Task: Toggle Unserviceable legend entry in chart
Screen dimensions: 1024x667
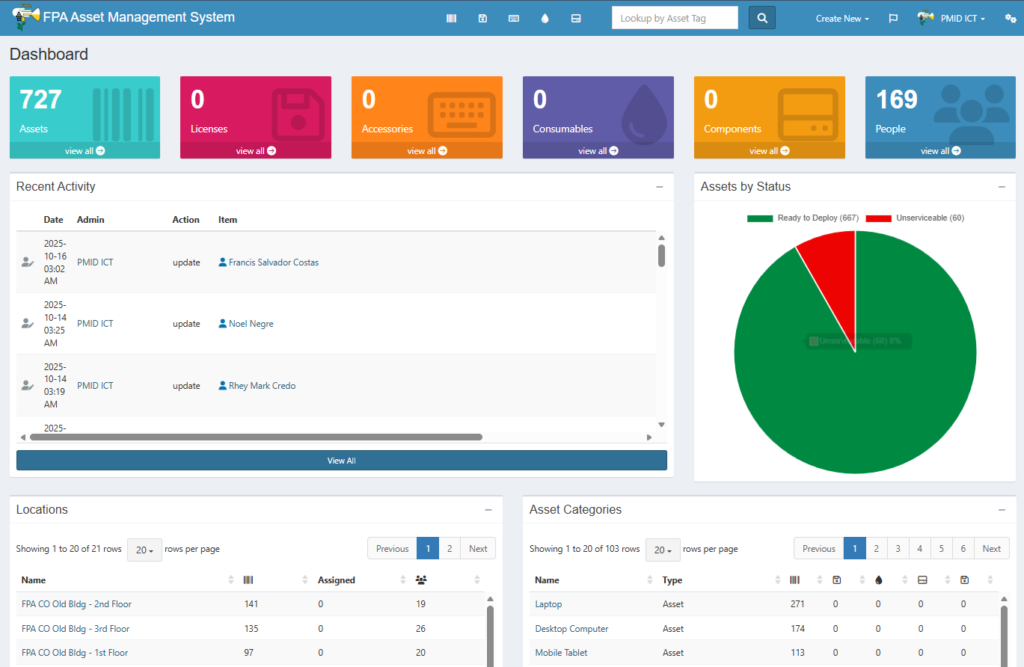Action: [x=915, y=218]
